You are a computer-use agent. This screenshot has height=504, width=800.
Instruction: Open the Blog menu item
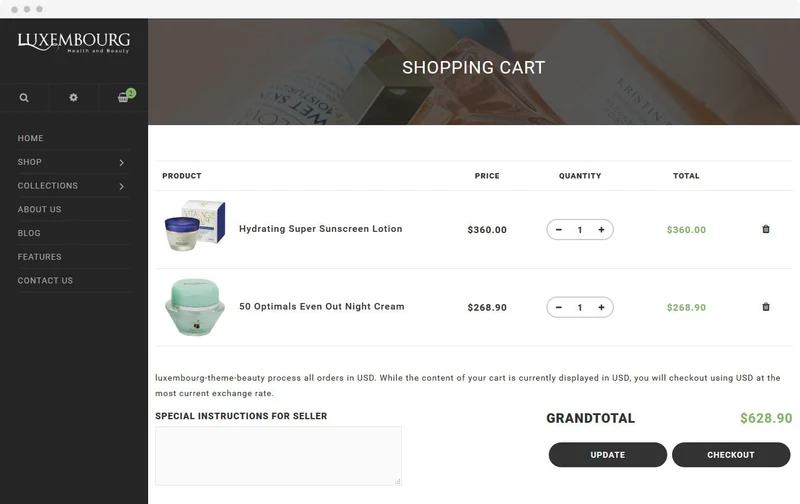29,233
